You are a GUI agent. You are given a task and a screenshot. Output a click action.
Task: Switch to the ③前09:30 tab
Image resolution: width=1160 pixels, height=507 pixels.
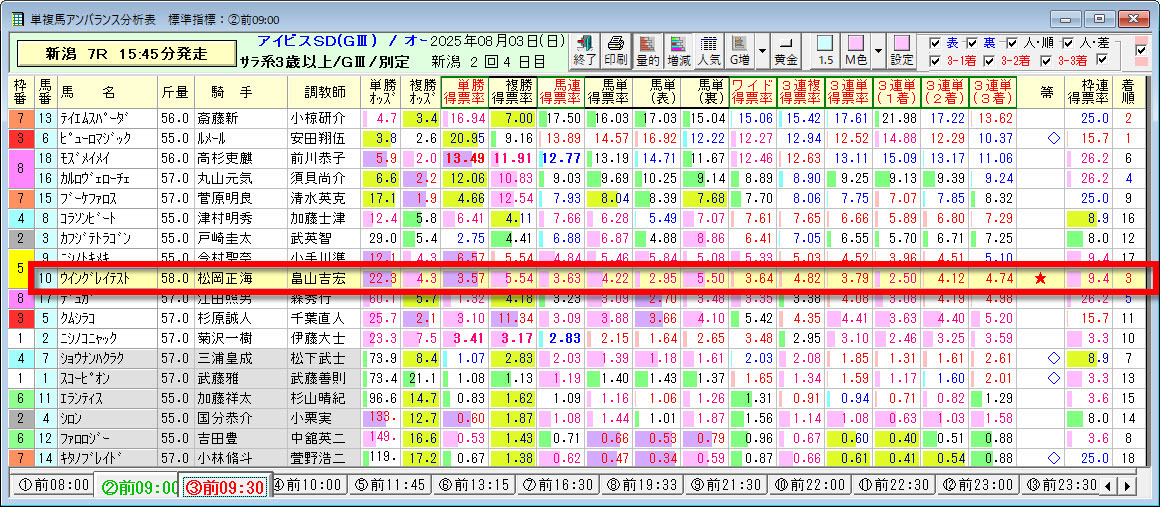[225, 486]
